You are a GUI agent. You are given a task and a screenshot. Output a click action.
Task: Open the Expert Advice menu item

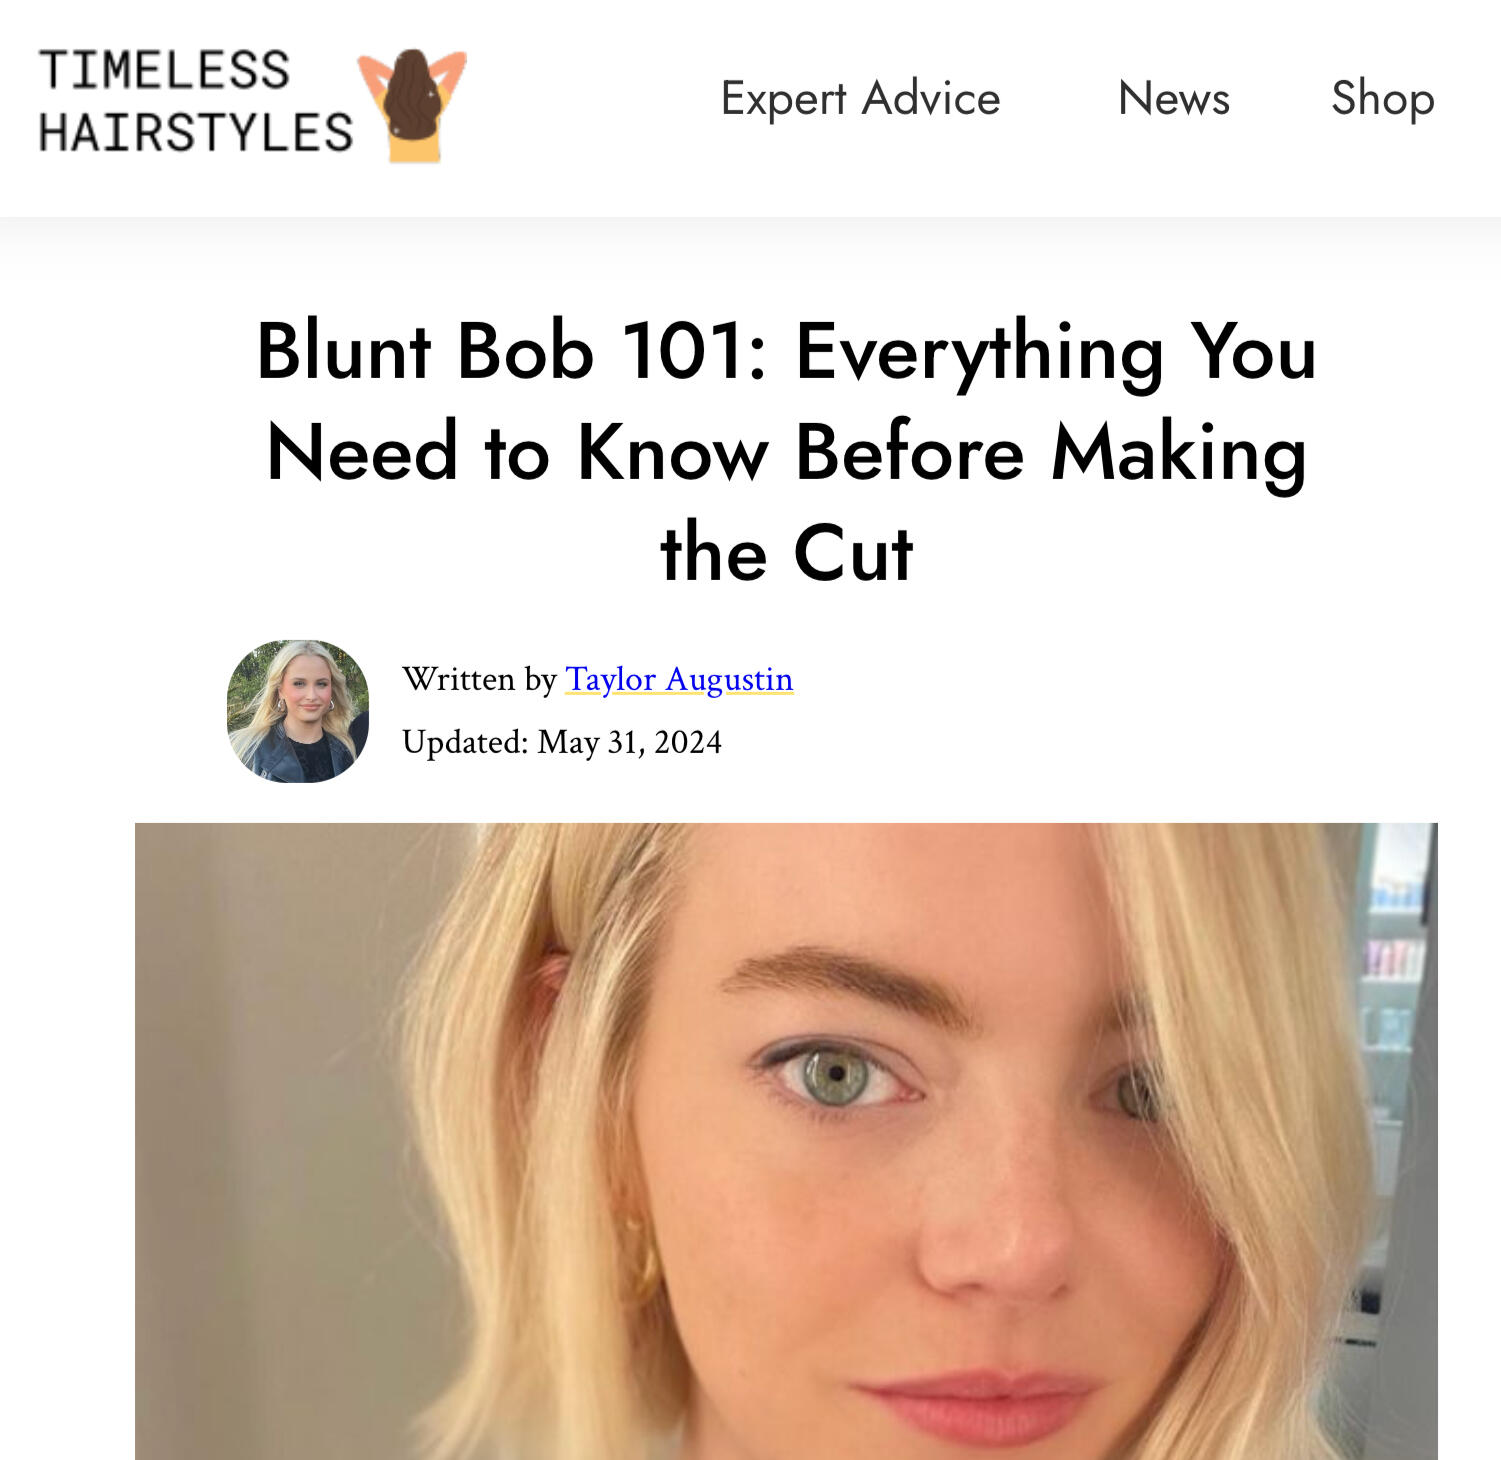[x=860, y=99]
